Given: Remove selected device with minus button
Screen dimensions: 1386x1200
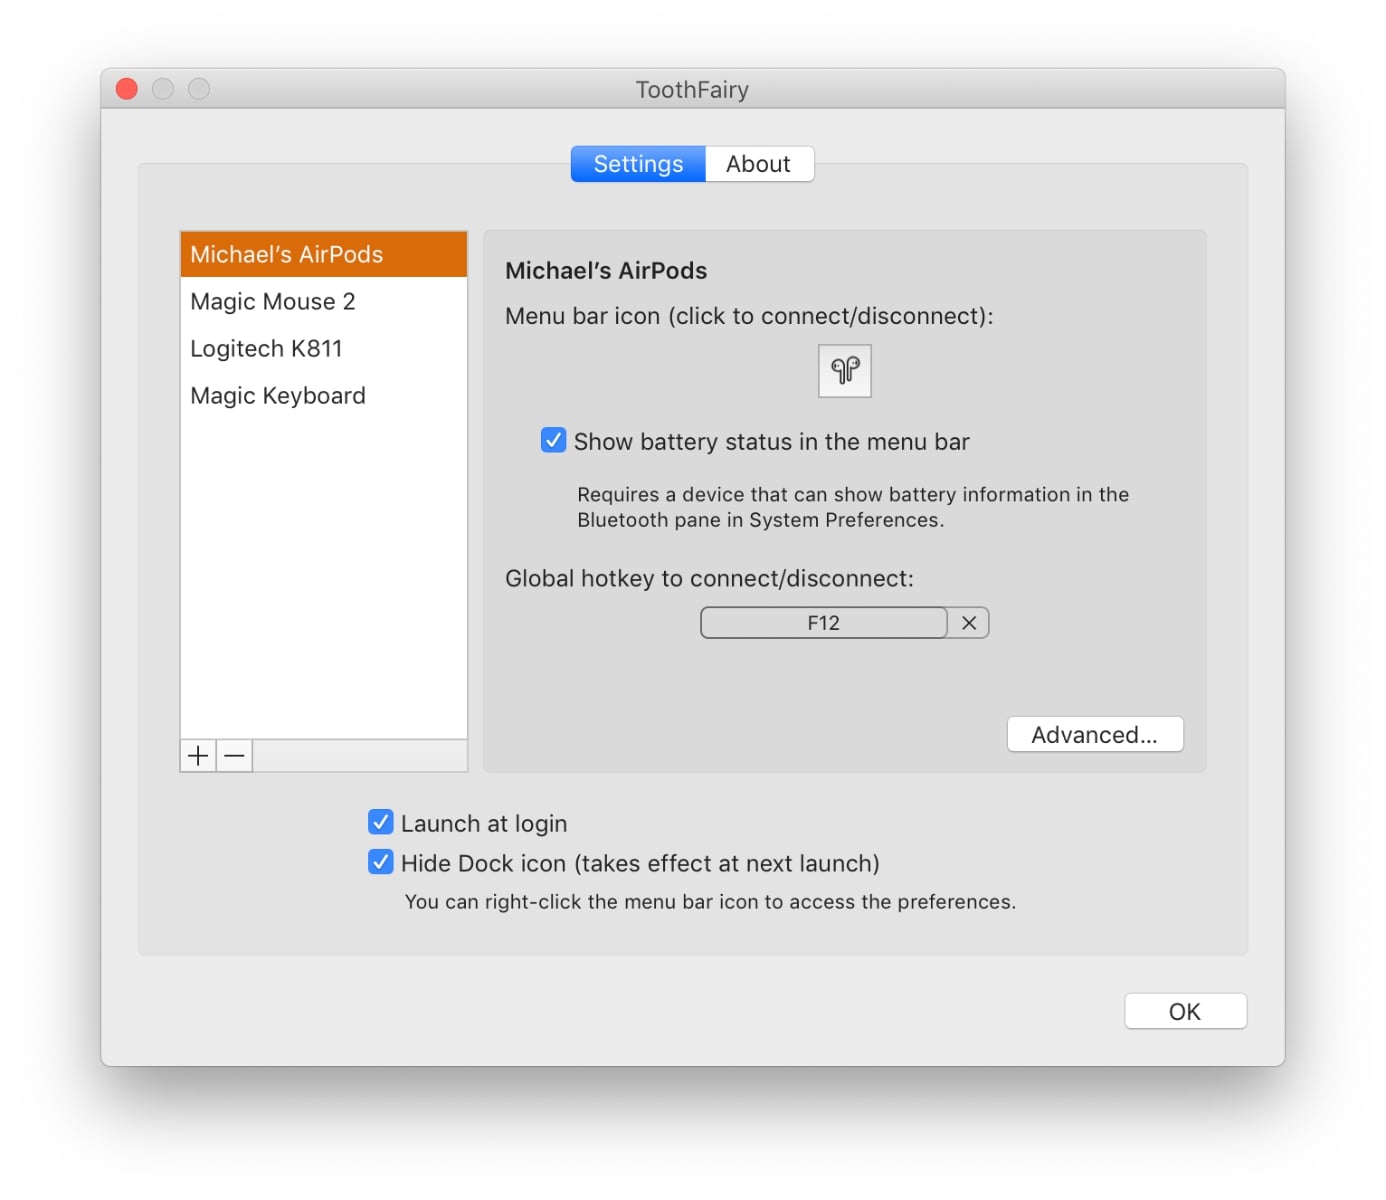Looking at the screenshot, I should pyautogui.click(x=235, y=756).
